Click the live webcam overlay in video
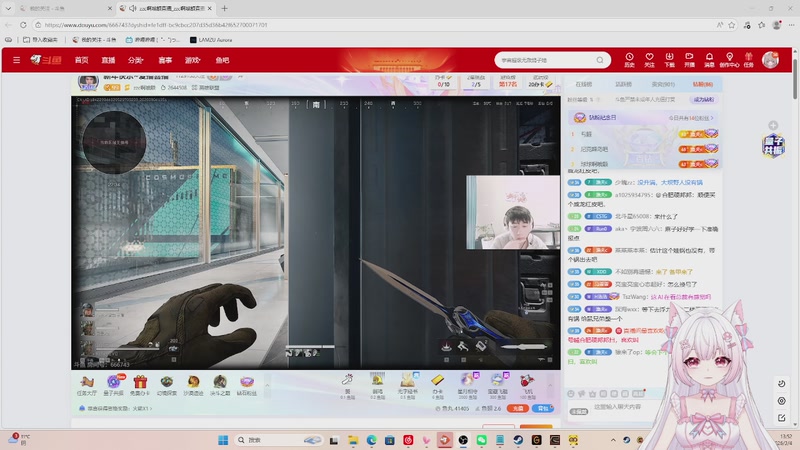 [513, 212]
